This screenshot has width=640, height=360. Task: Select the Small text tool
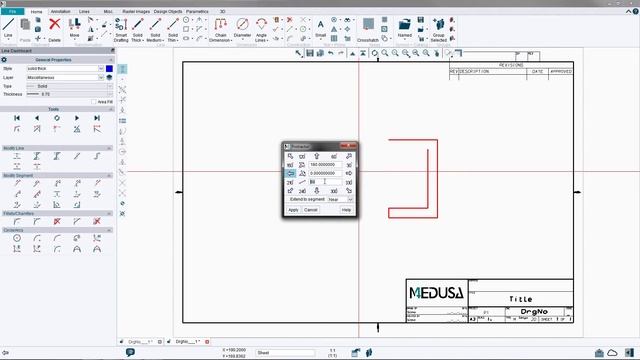pyautogui.click(x=320, y=28)
